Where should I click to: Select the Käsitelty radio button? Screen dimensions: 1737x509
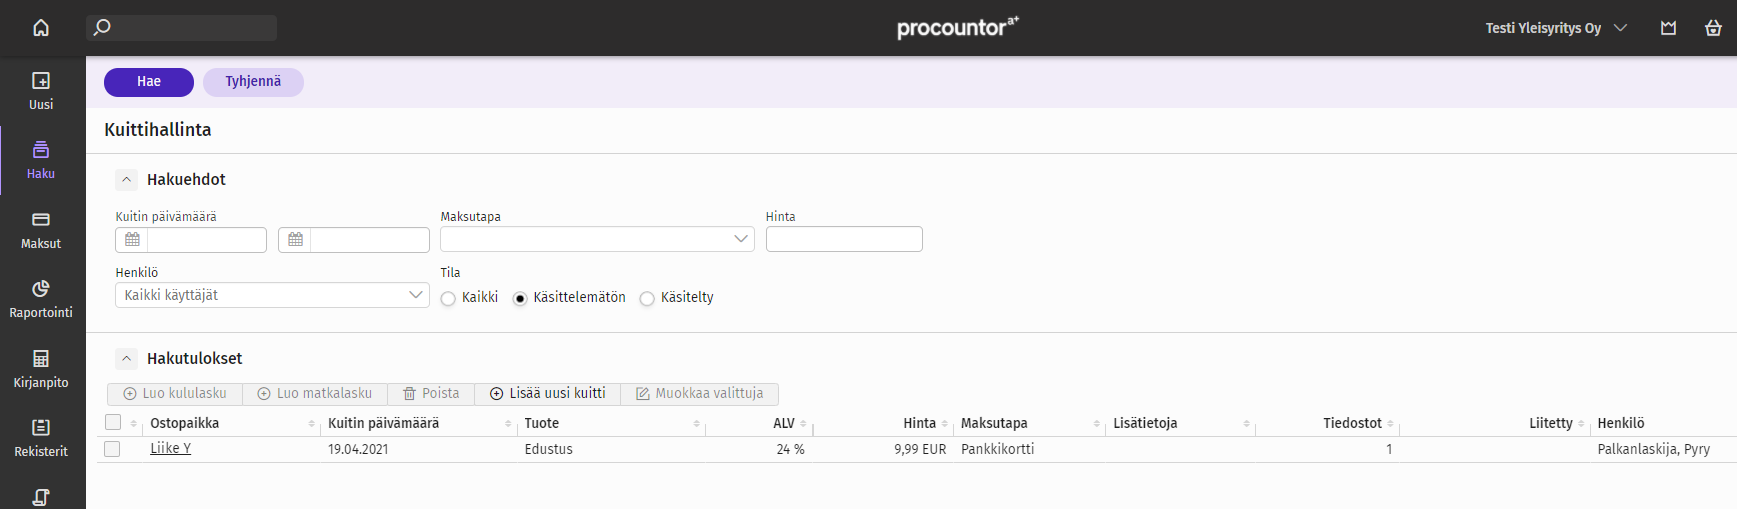(647, 298)
